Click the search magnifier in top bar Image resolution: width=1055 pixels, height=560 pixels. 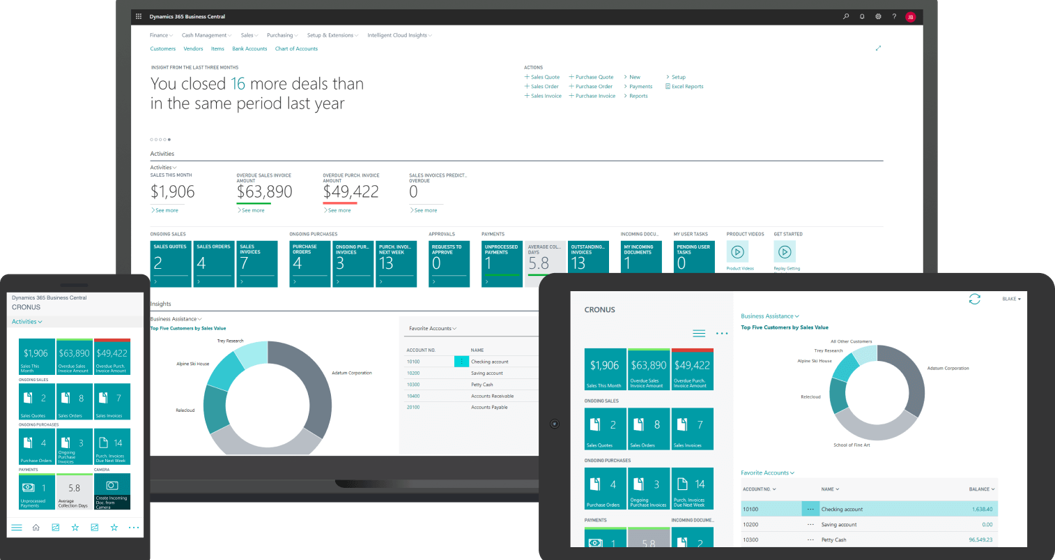click(846, 17)
